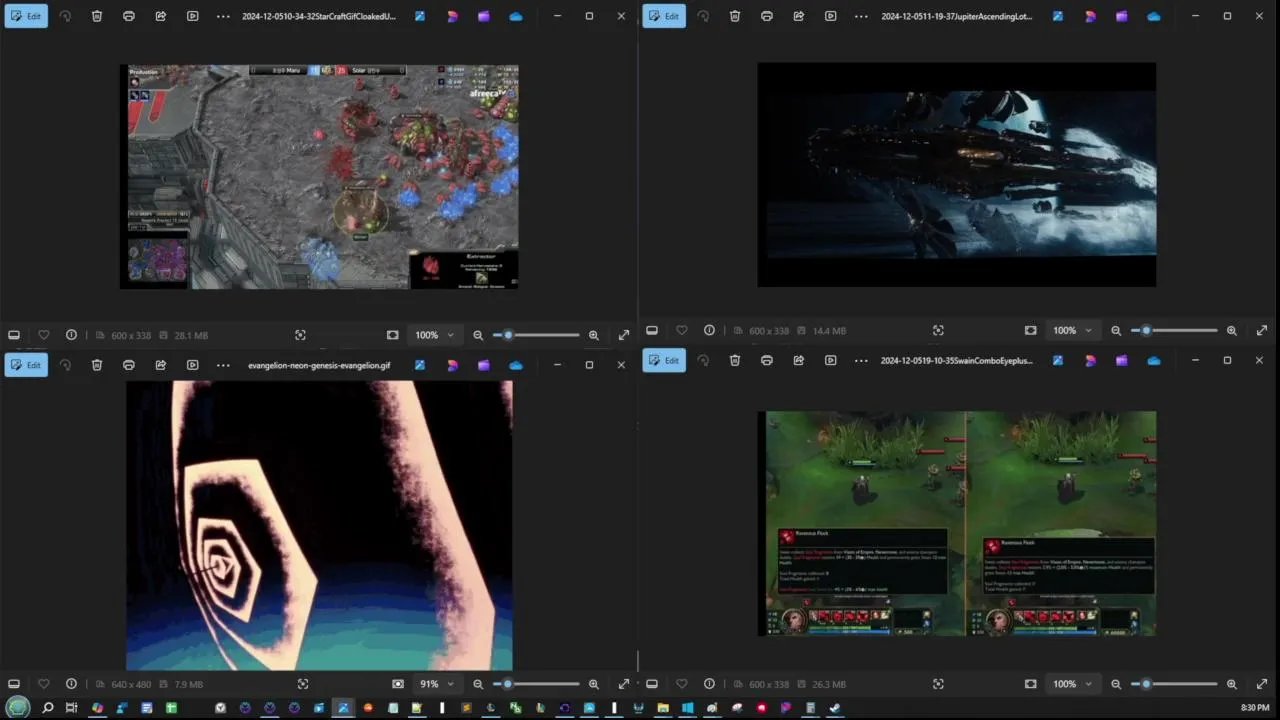
Task: Favorite the SwainCombo gif with heart
Action: 681,684
